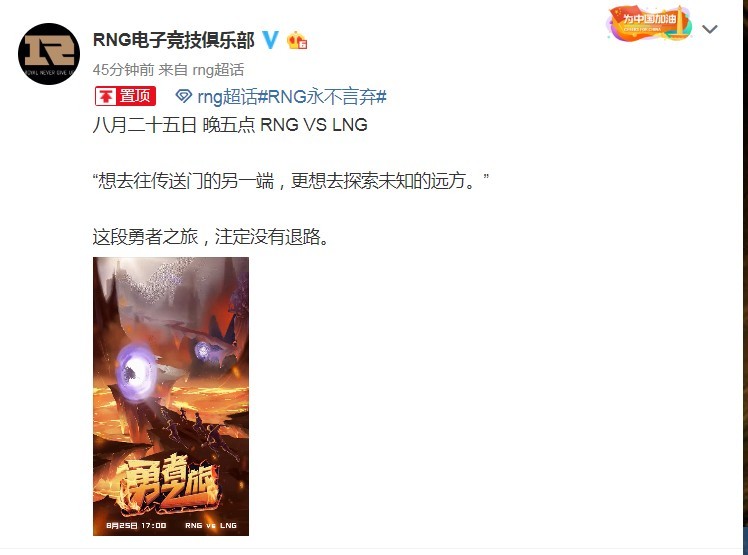Click the 这段勇者之旅 closing sentence
Image resolution: width=748 pixels, height=555 pixels.
point(211,237)
